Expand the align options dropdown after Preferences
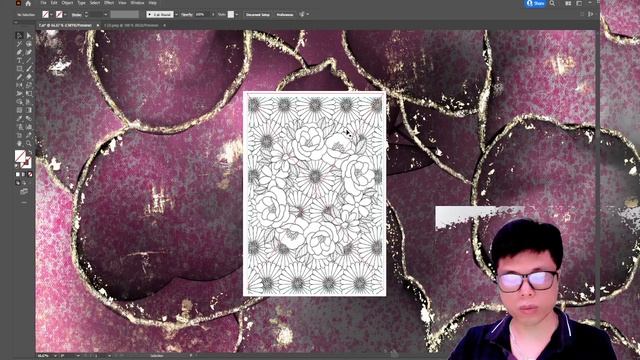Viewport: 640px width, 360px height. [307, 15]
